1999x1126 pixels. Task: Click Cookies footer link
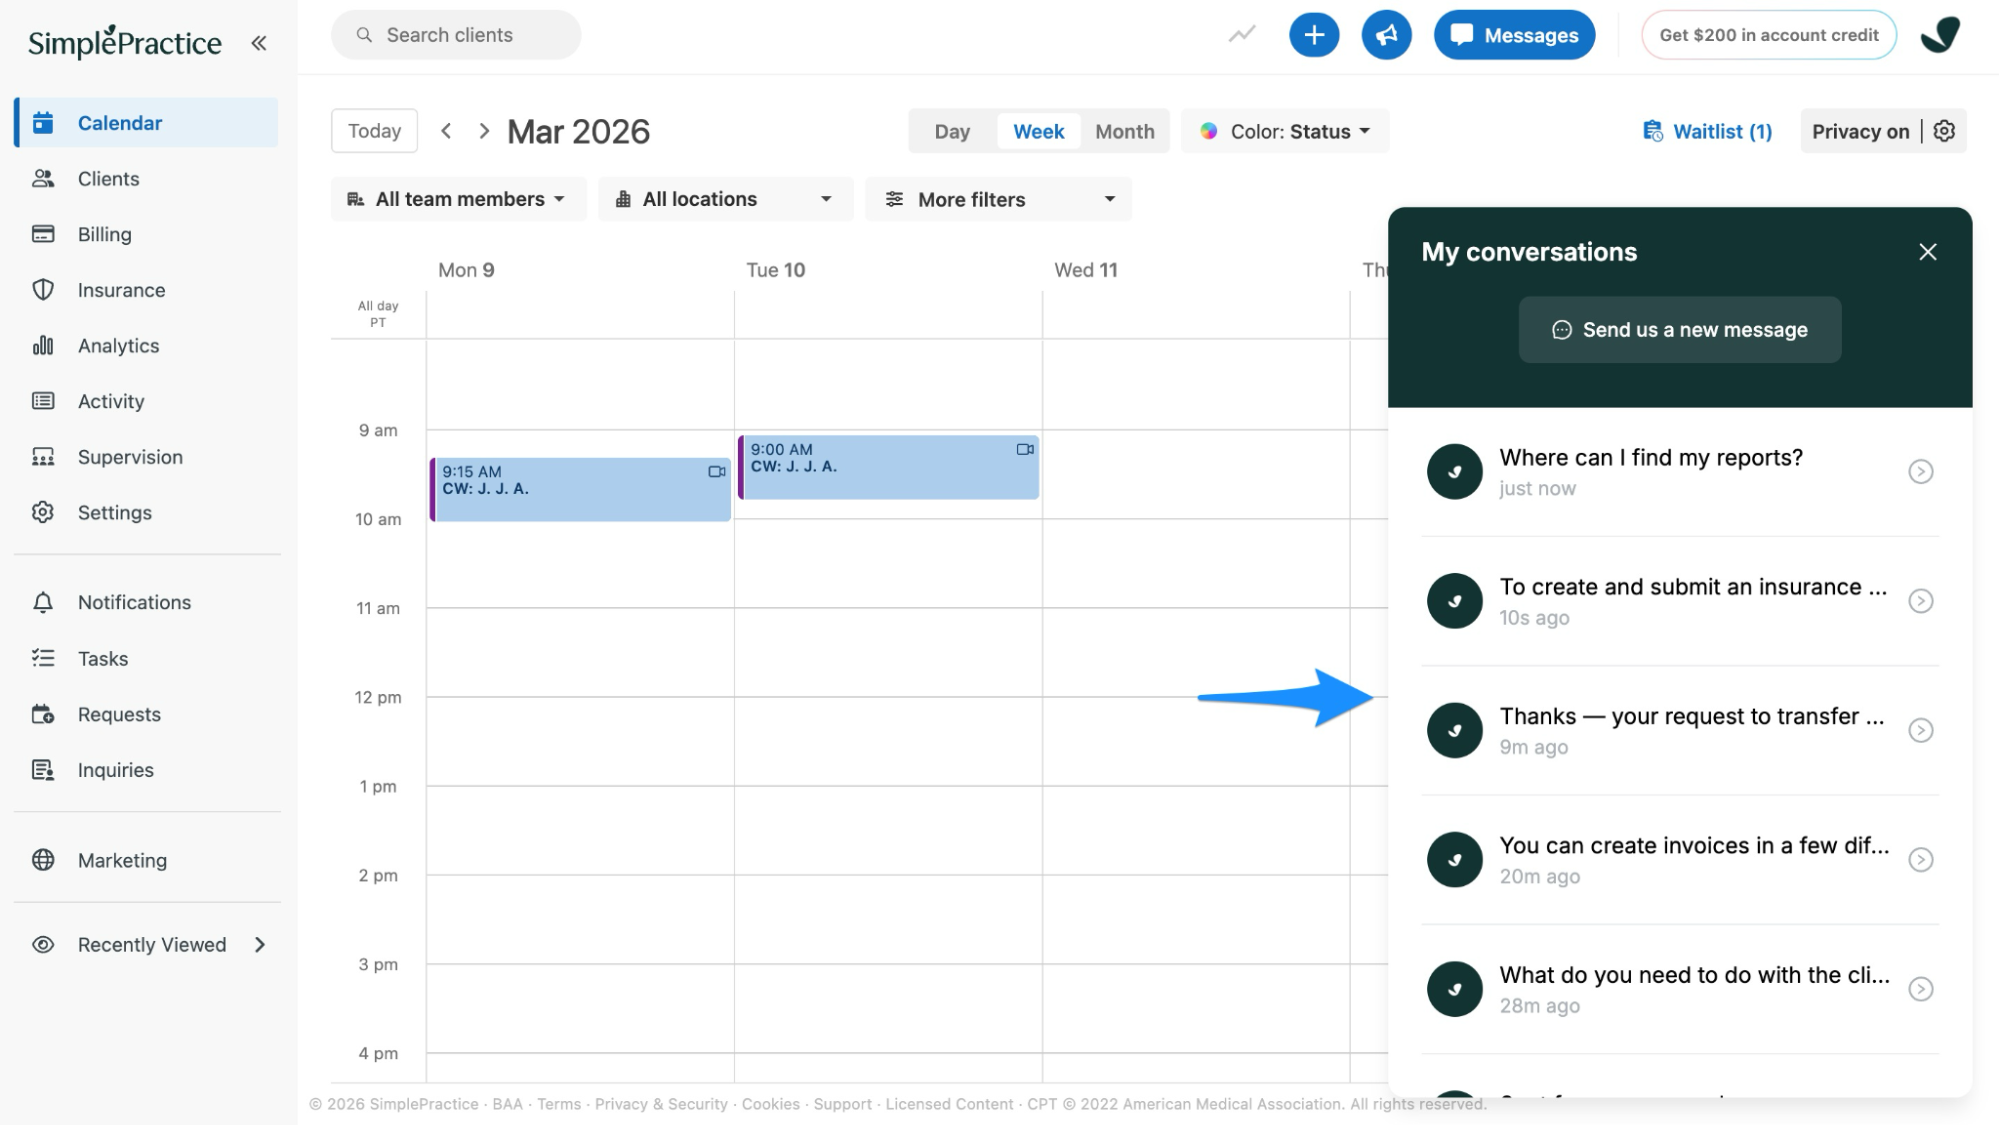[770, 1104]
